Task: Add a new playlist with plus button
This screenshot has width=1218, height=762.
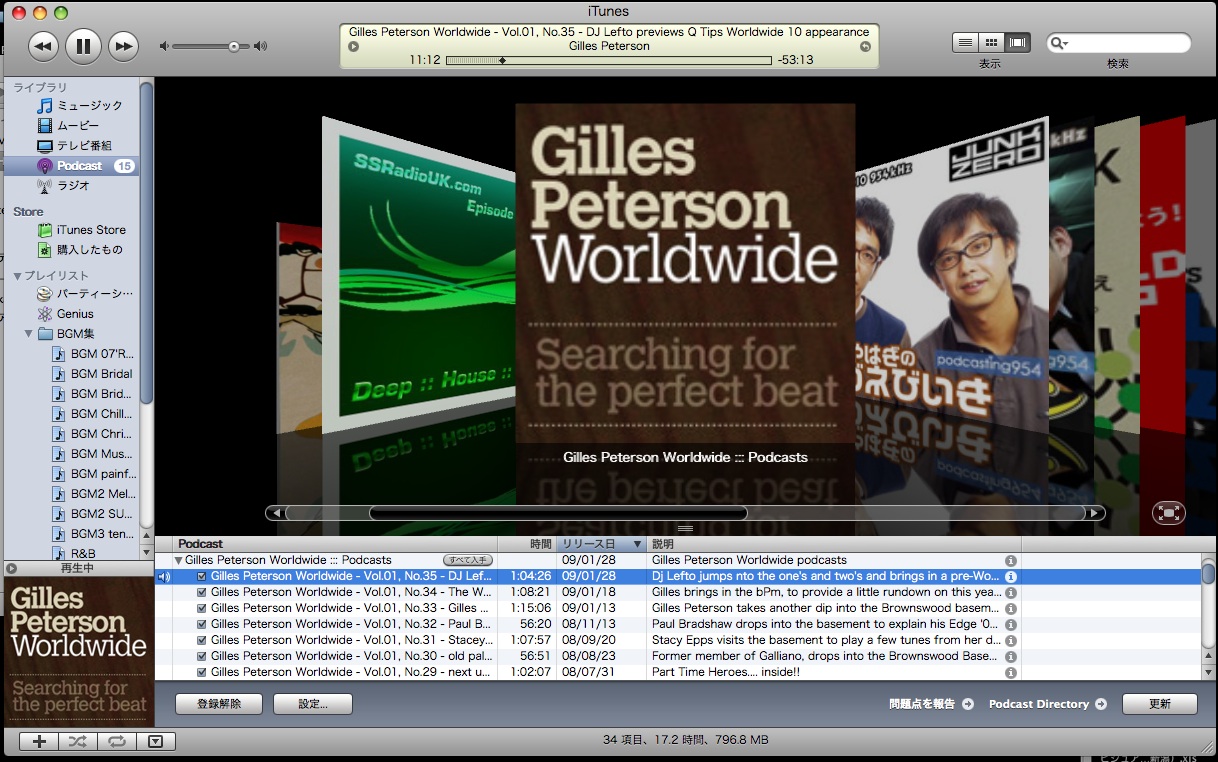Action: coord(39,741)
